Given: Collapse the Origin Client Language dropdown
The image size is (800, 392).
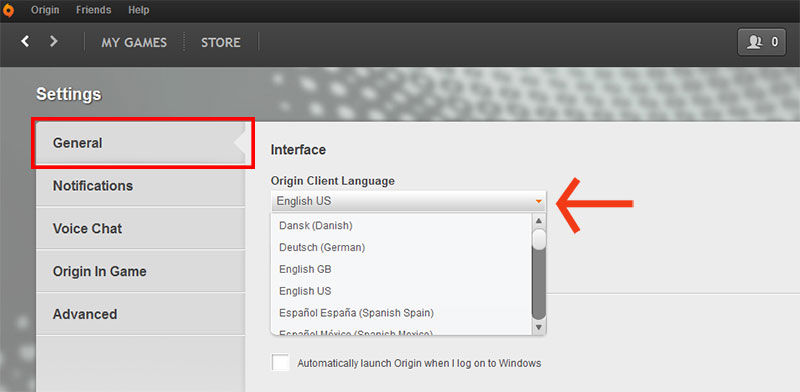Looking at the screenshot, I should pos(409,201).
